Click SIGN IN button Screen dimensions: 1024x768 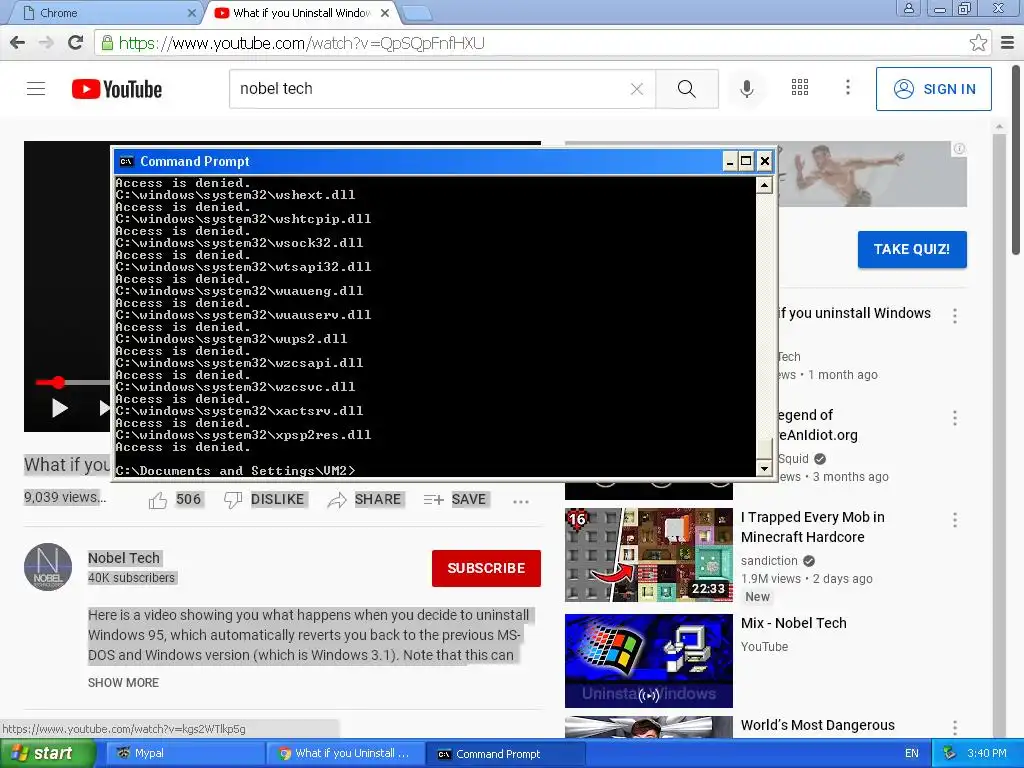(x=933, y=89)
